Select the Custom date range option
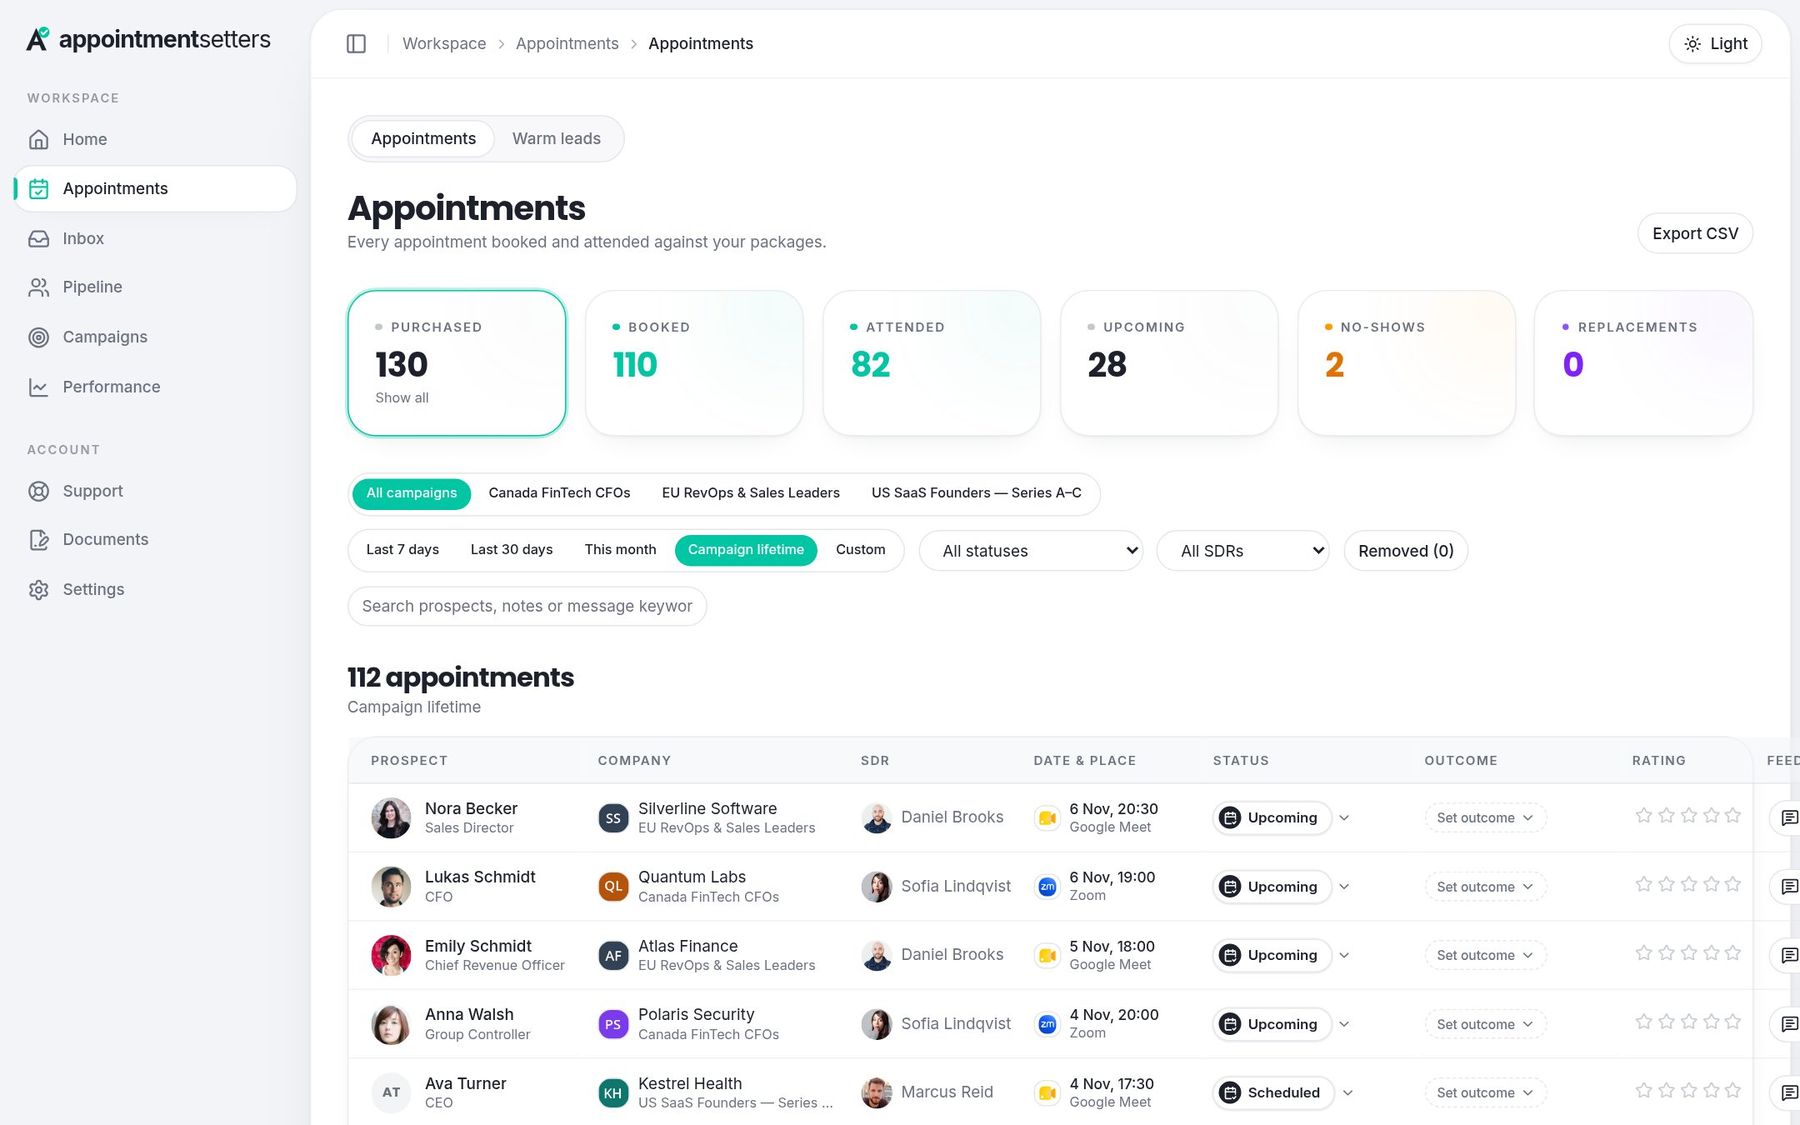 (860, 550)
